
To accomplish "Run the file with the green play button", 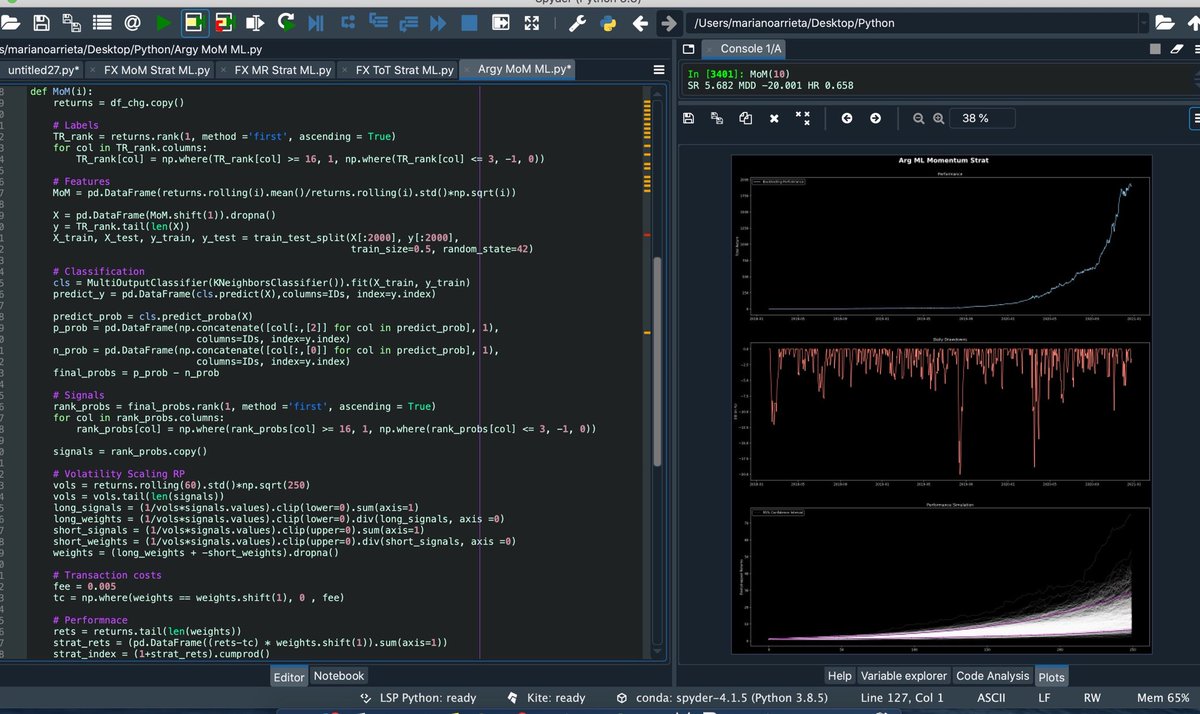I will 164,22.
